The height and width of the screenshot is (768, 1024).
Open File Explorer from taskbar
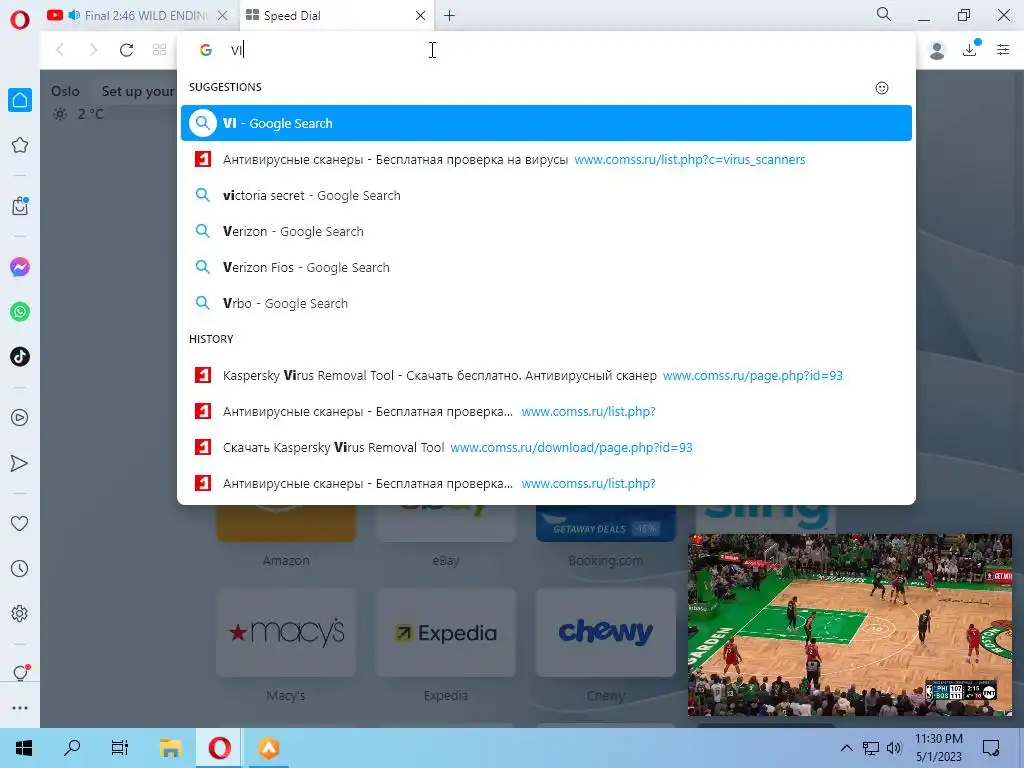(x=170, y=748)
